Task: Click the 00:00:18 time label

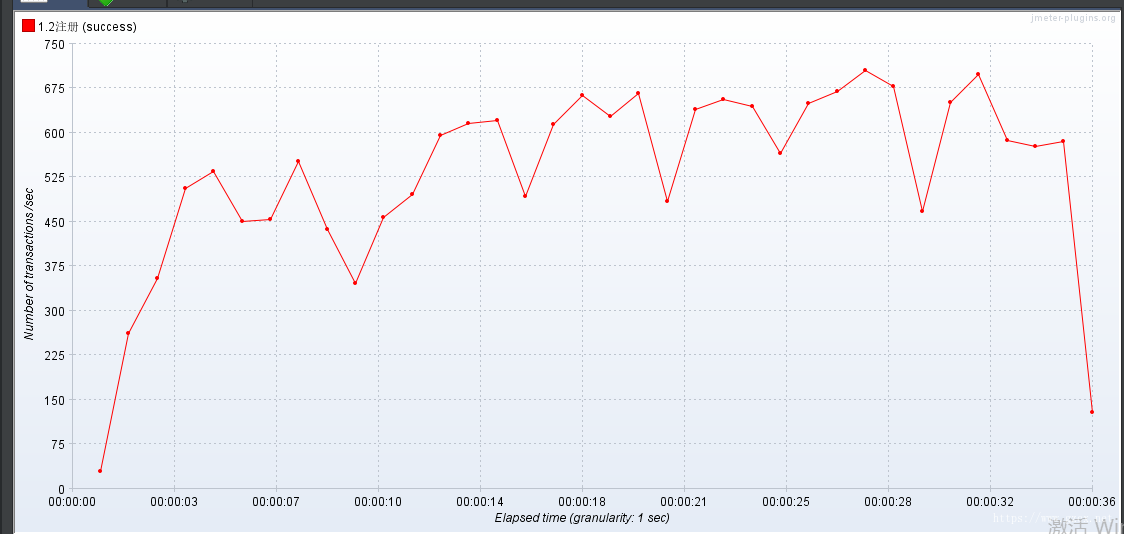Action: (582, 502)
